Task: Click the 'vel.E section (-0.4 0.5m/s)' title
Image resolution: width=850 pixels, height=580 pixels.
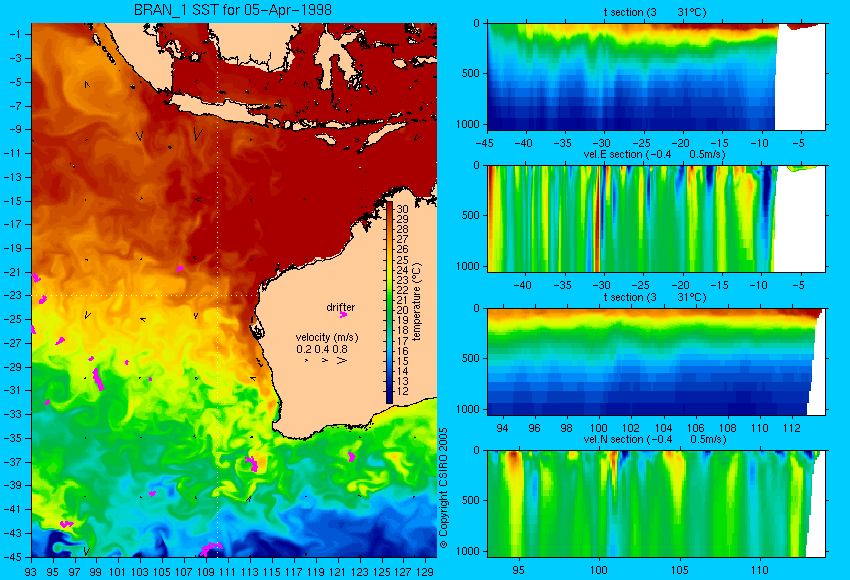Action: [654, 154]
